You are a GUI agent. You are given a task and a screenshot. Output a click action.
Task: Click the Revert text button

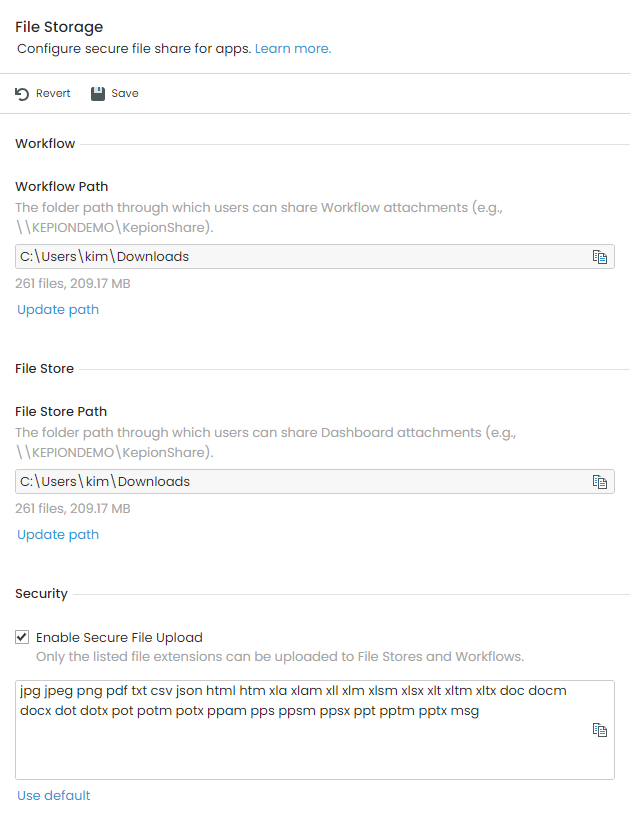(x=53, y=94)
